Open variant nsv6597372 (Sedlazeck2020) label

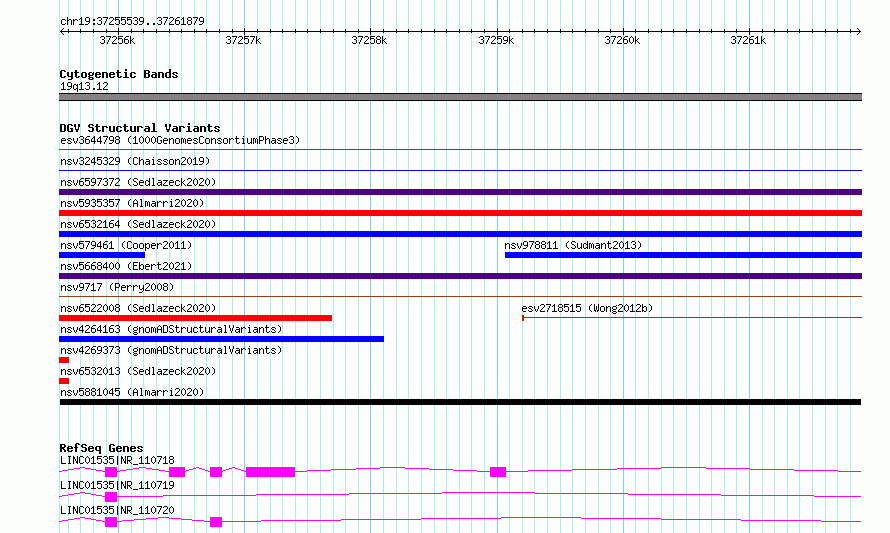tap(138, 182)
